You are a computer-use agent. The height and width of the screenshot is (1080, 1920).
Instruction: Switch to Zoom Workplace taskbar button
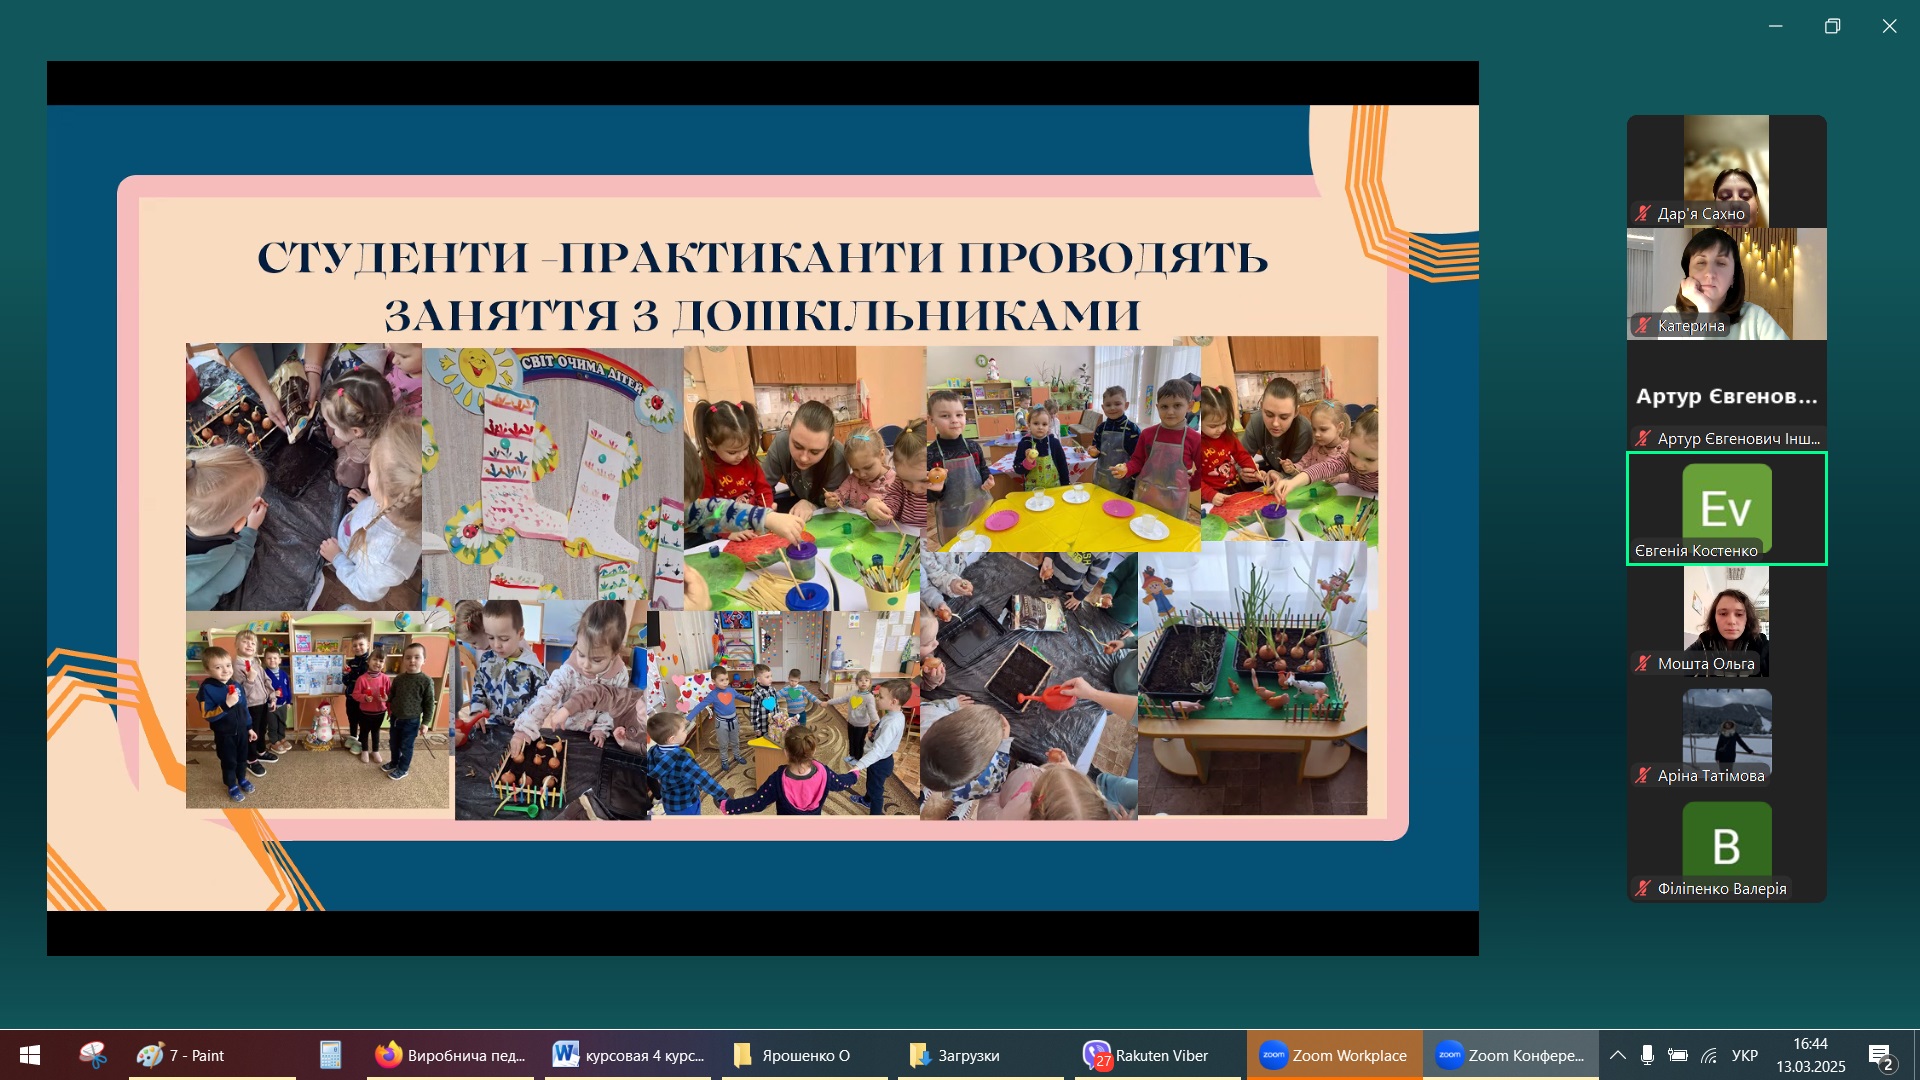1334,1055
